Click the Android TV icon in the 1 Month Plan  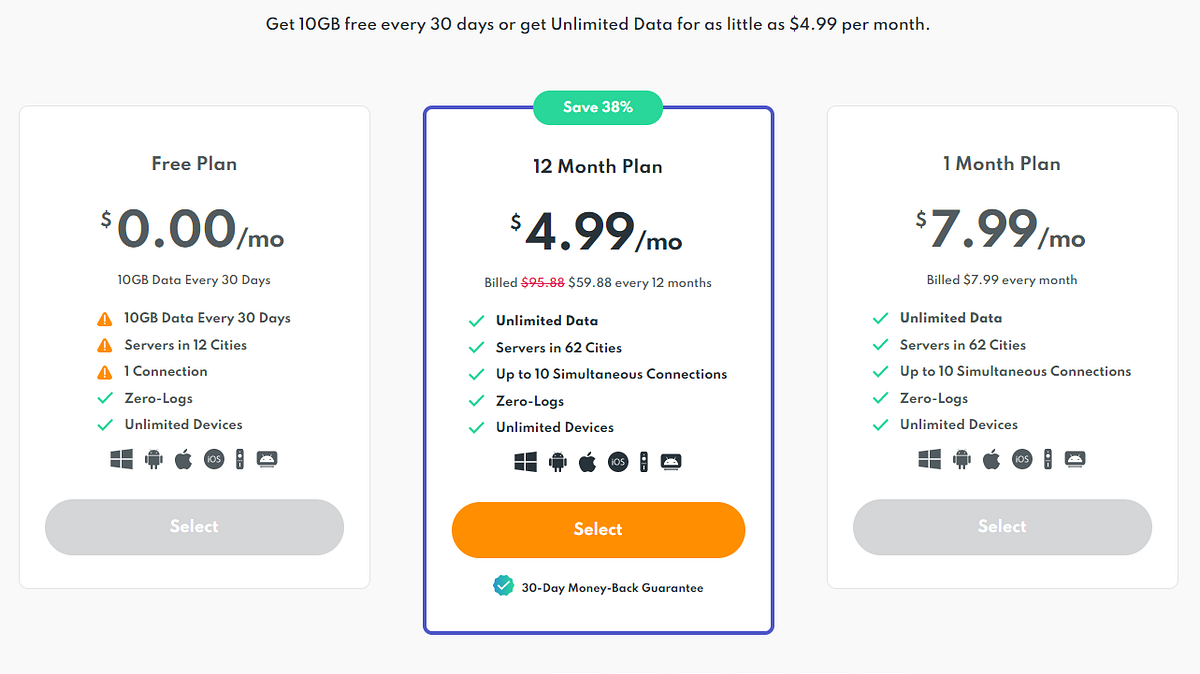[x=1075, y=459]
